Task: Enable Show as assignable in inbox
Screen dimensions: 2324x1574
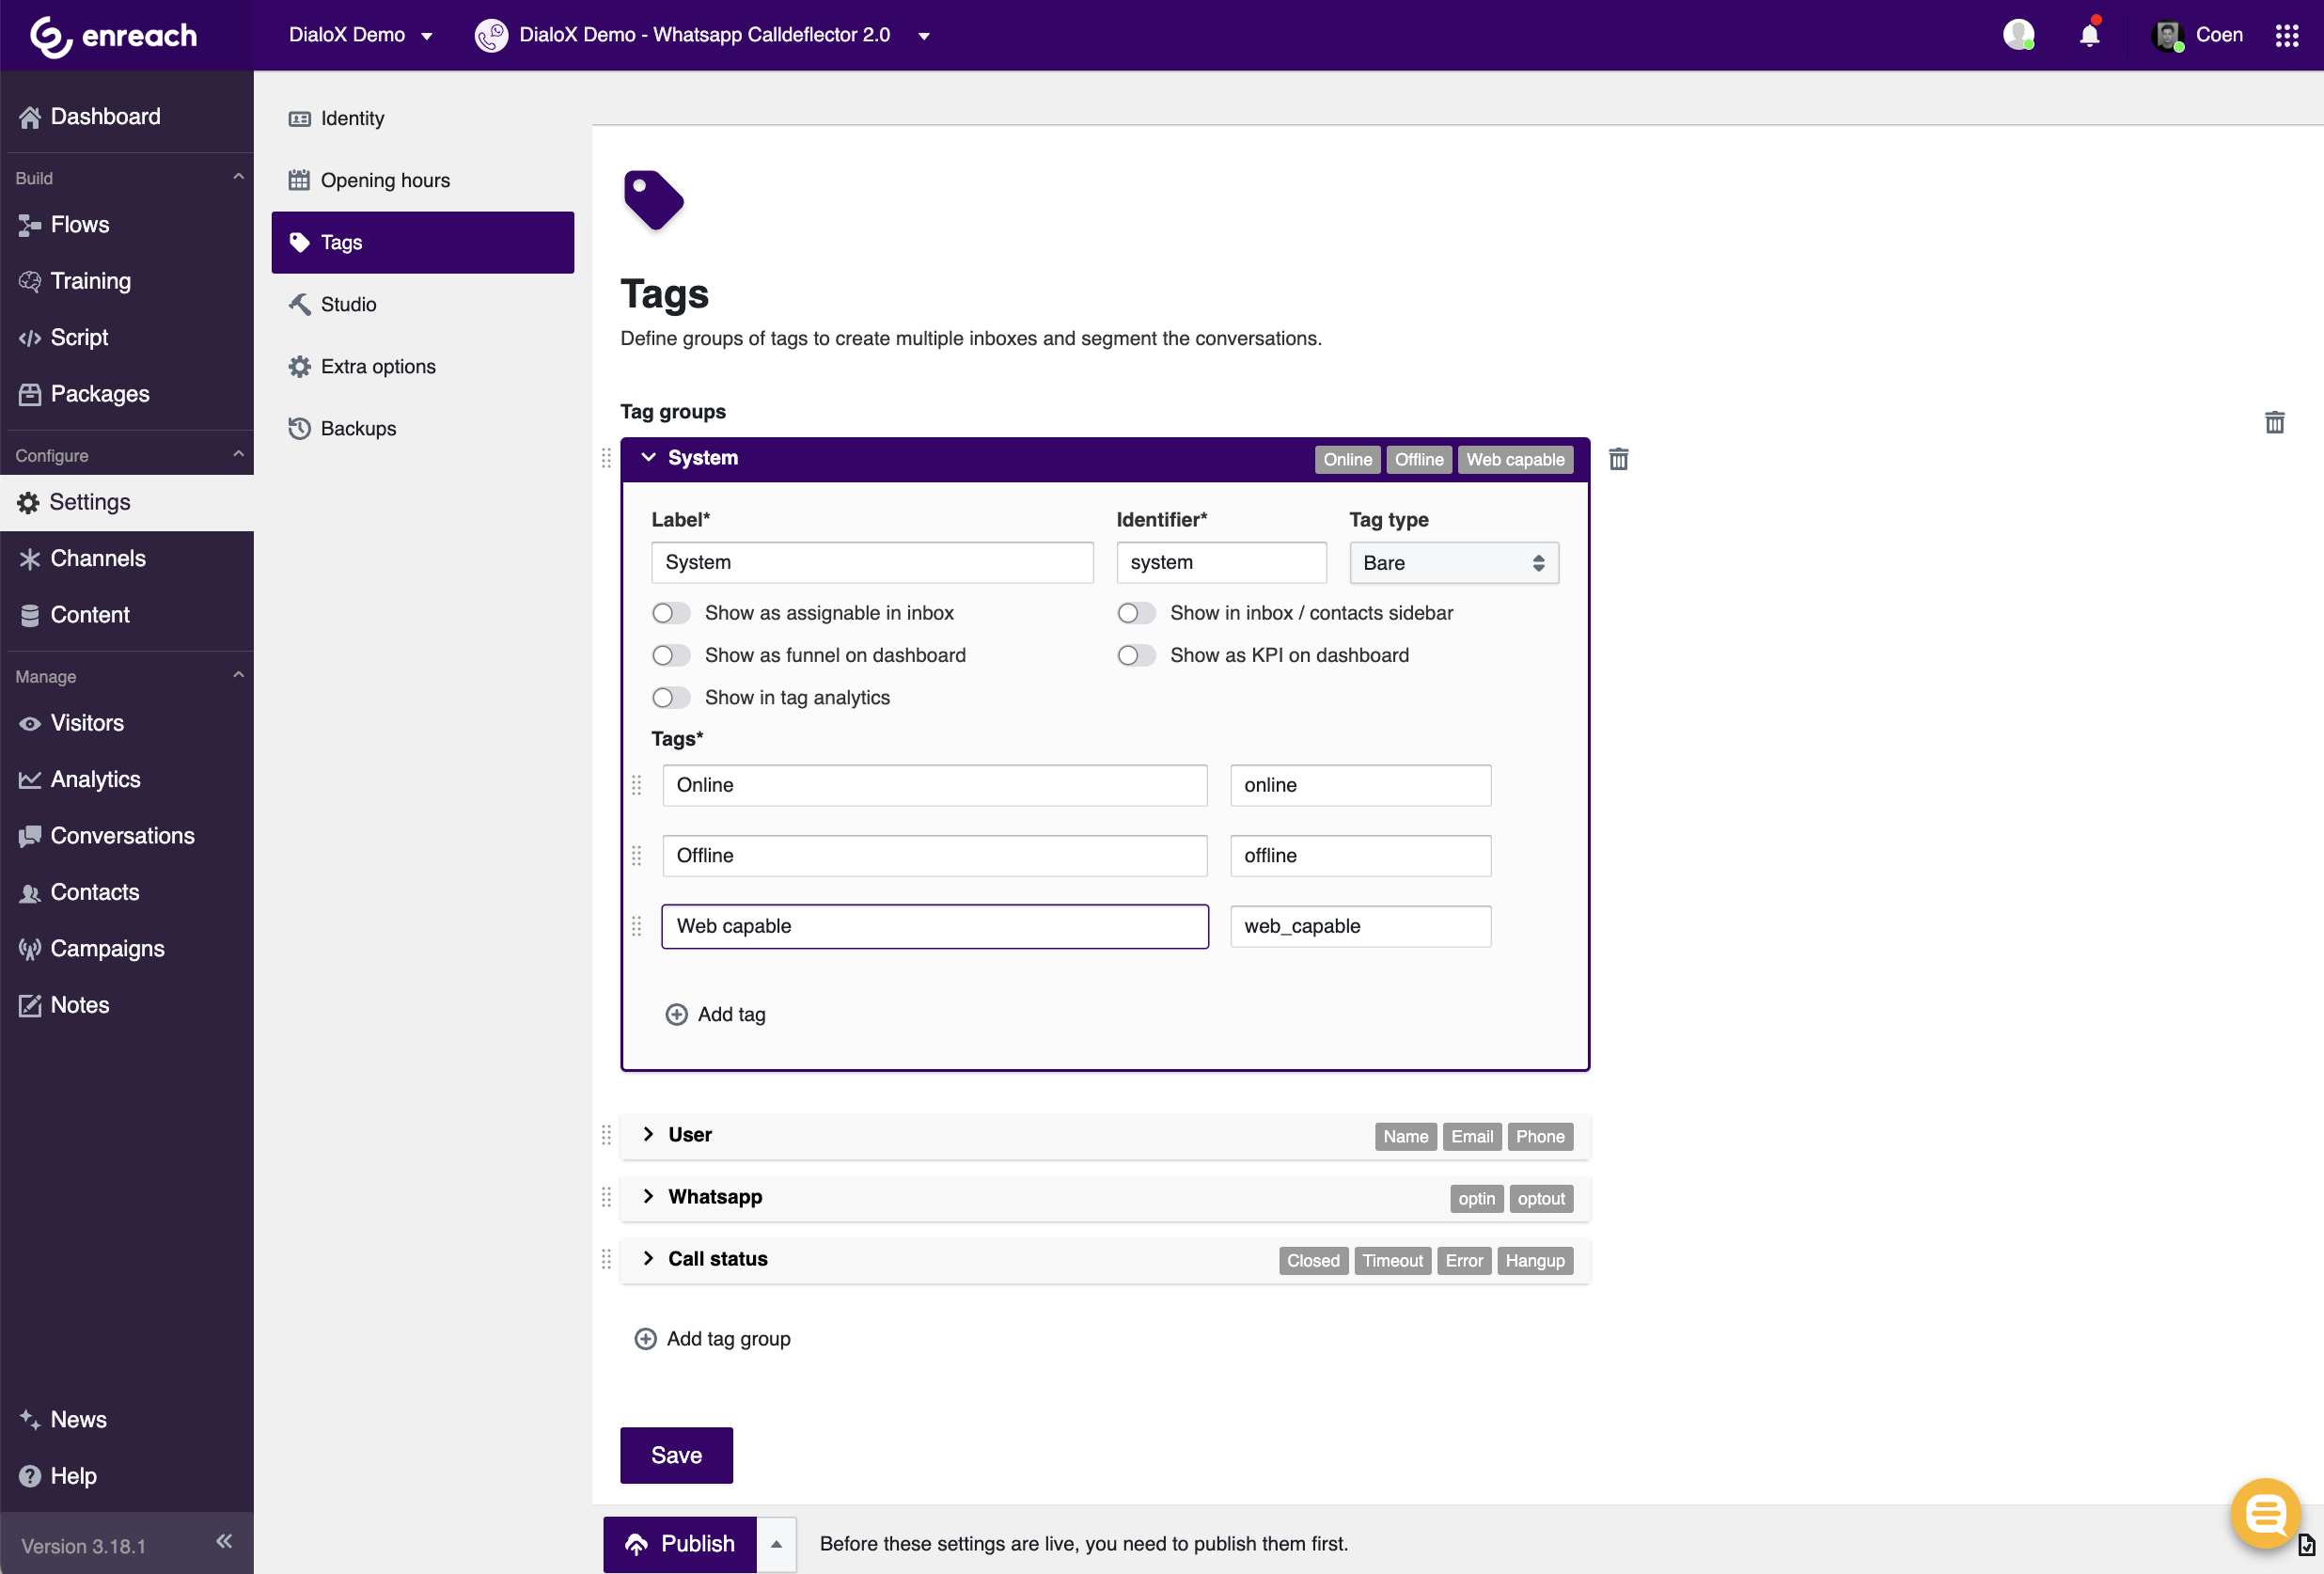Action: click(670, 613)
